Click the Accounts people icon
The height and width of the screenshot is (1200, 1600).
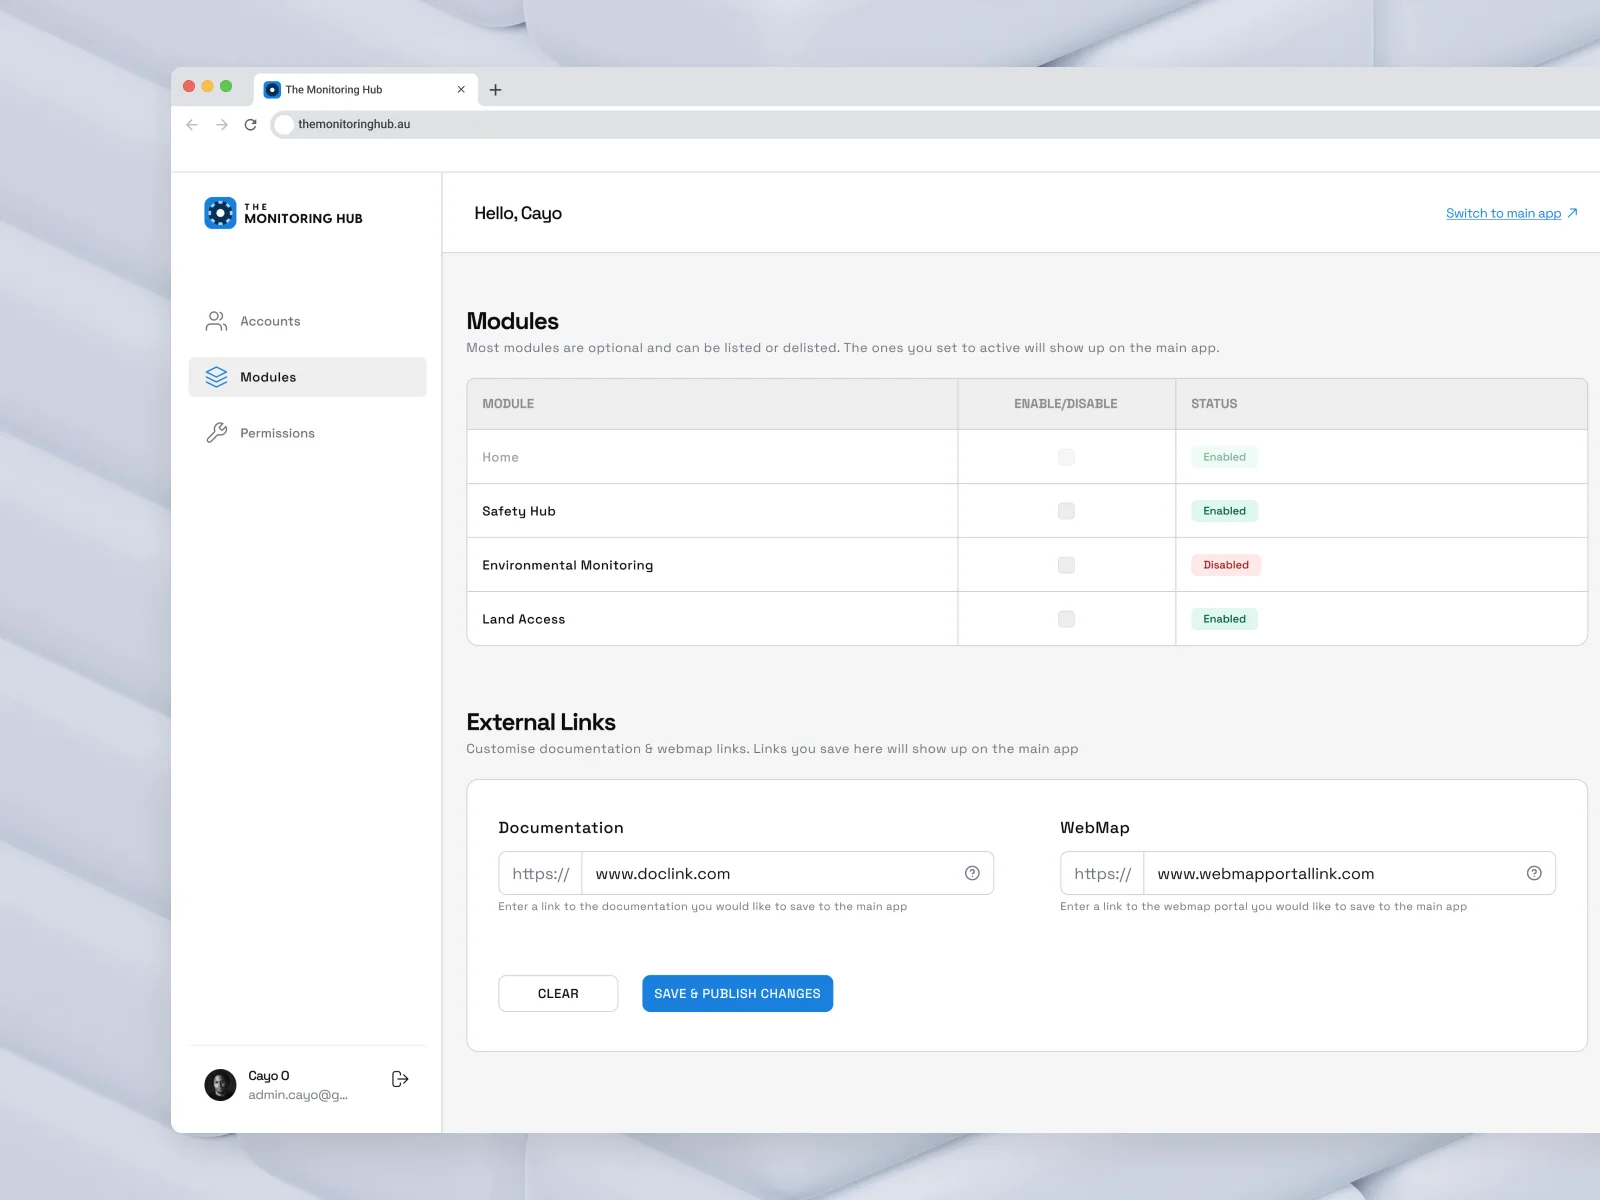coord(216,321)
